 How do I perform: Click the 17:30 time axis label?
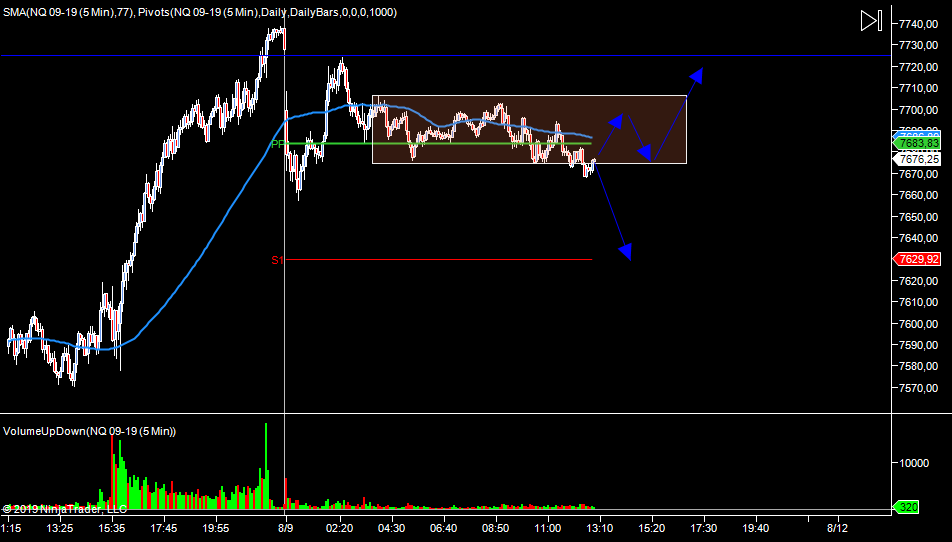point(703,527)
